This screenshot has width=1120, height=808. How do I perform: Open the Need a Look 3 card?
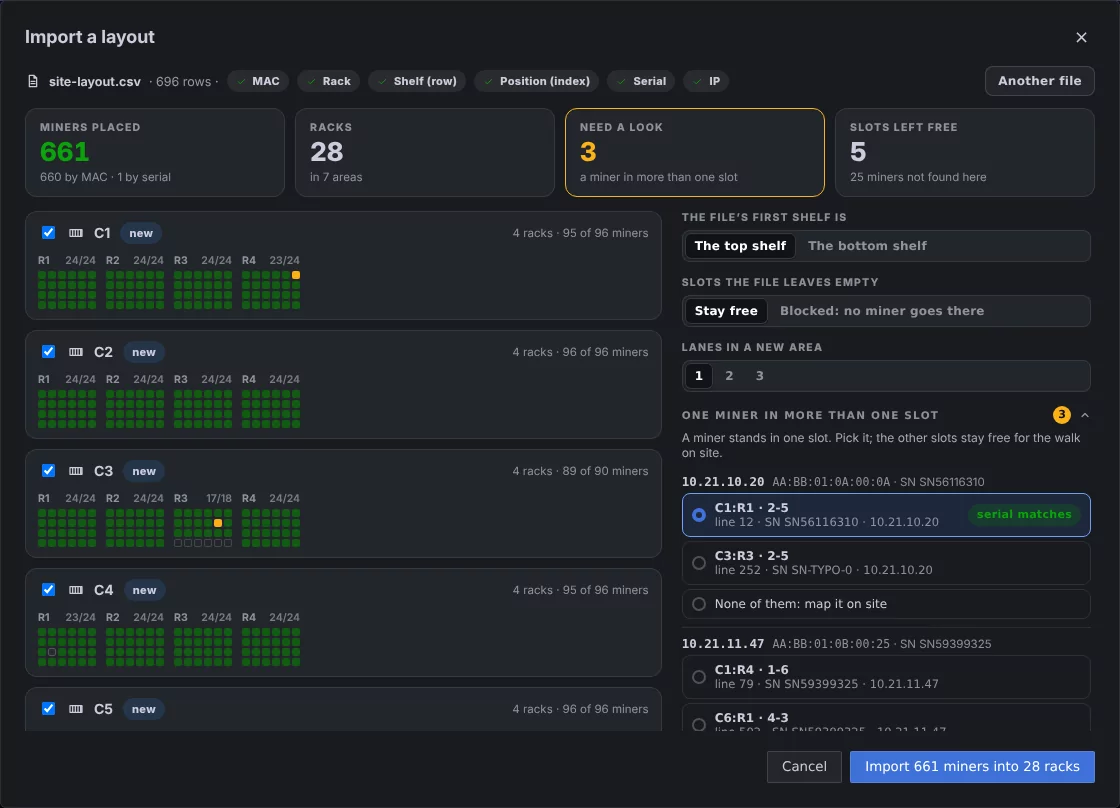[695, 152]
